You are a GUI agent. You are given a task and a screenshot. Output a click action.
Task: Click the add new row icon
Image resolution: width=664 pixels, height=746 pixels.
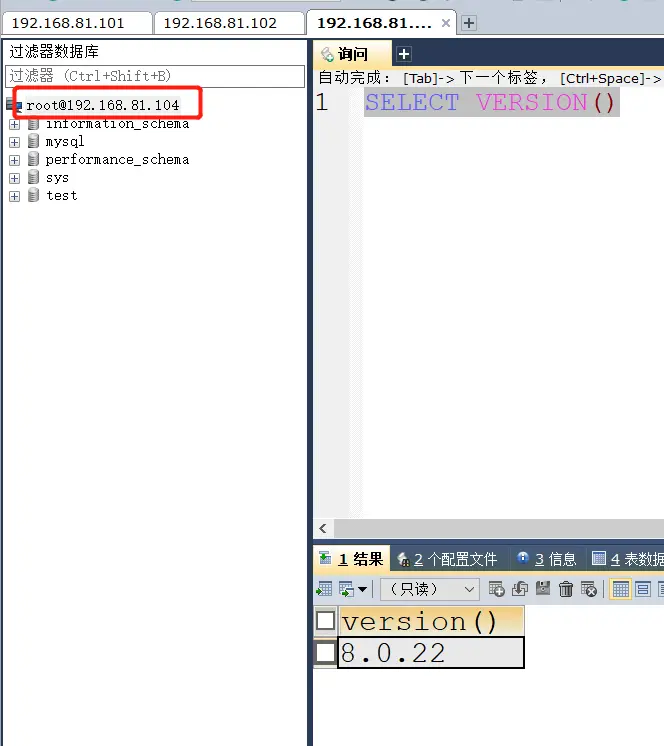(x=497, y=589)
